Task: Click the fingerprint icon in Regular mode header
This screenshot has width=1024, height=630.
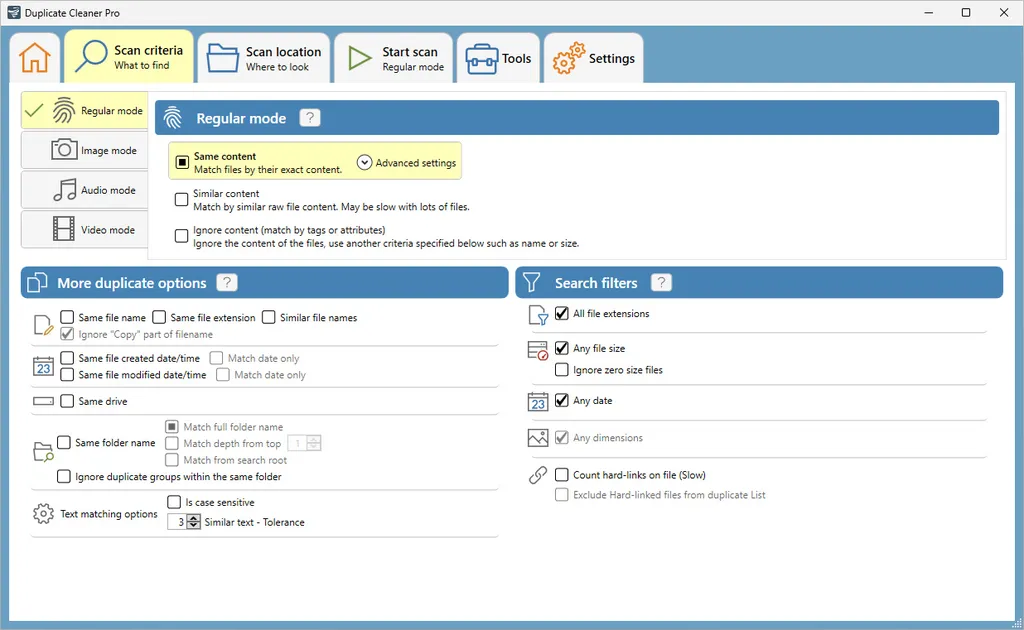Action: (x=172, y=118)
